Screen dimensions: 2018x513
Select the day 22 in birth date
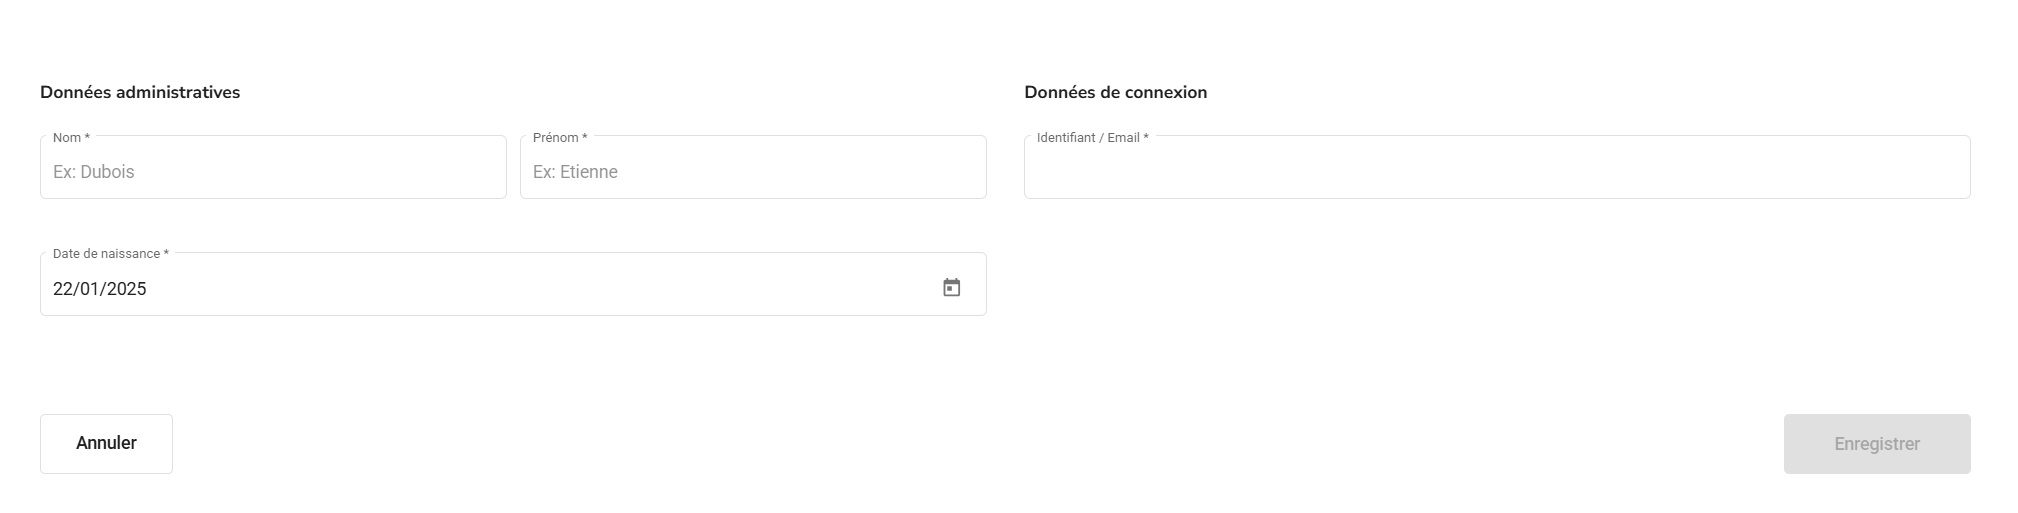63,289
